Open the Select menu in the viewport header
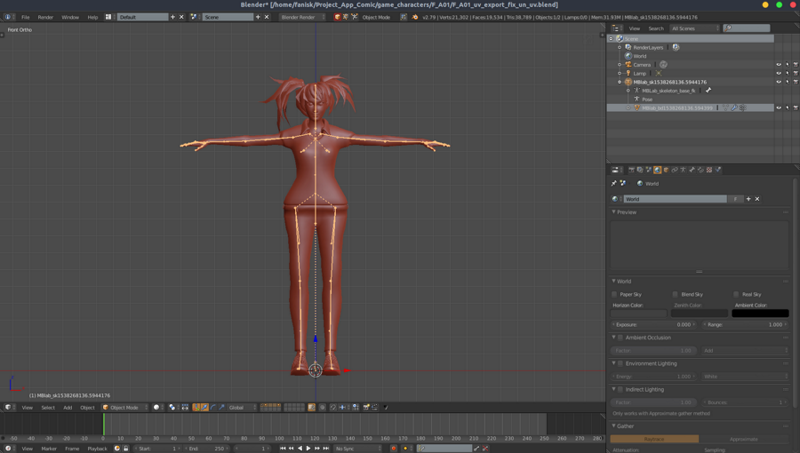The height and width of the screenshot is (453, 800). [x=48, y=407]
